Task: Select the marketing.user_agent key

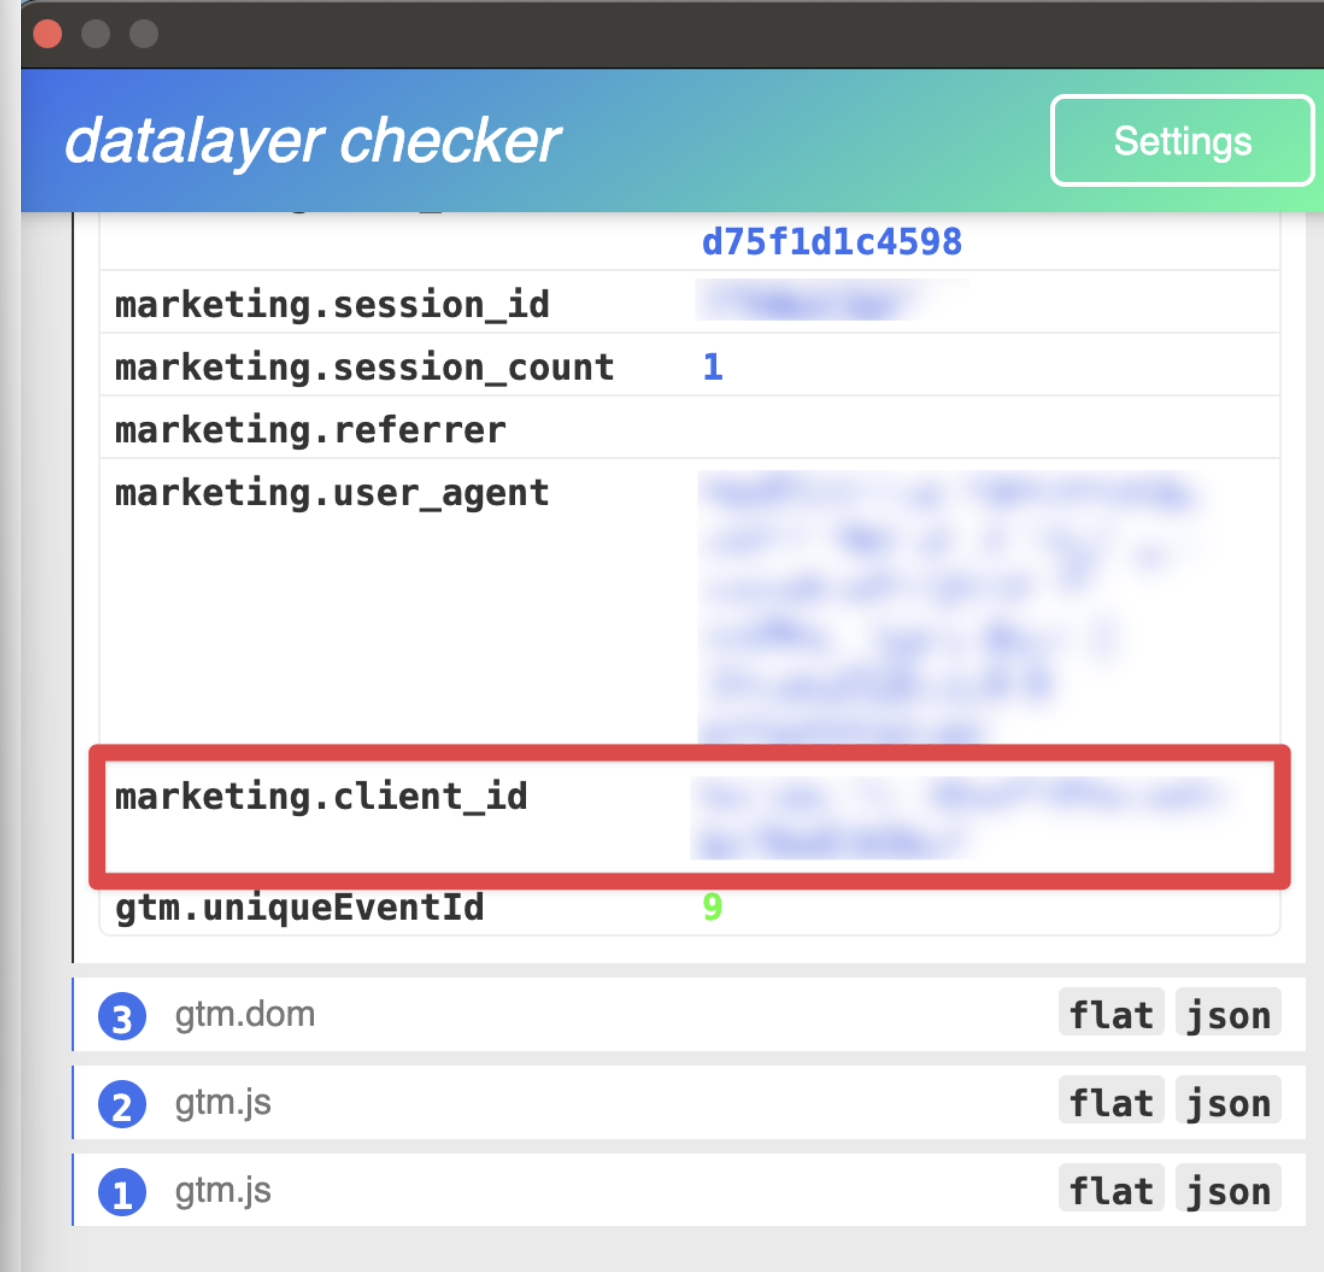Action: tap(332, 493)
